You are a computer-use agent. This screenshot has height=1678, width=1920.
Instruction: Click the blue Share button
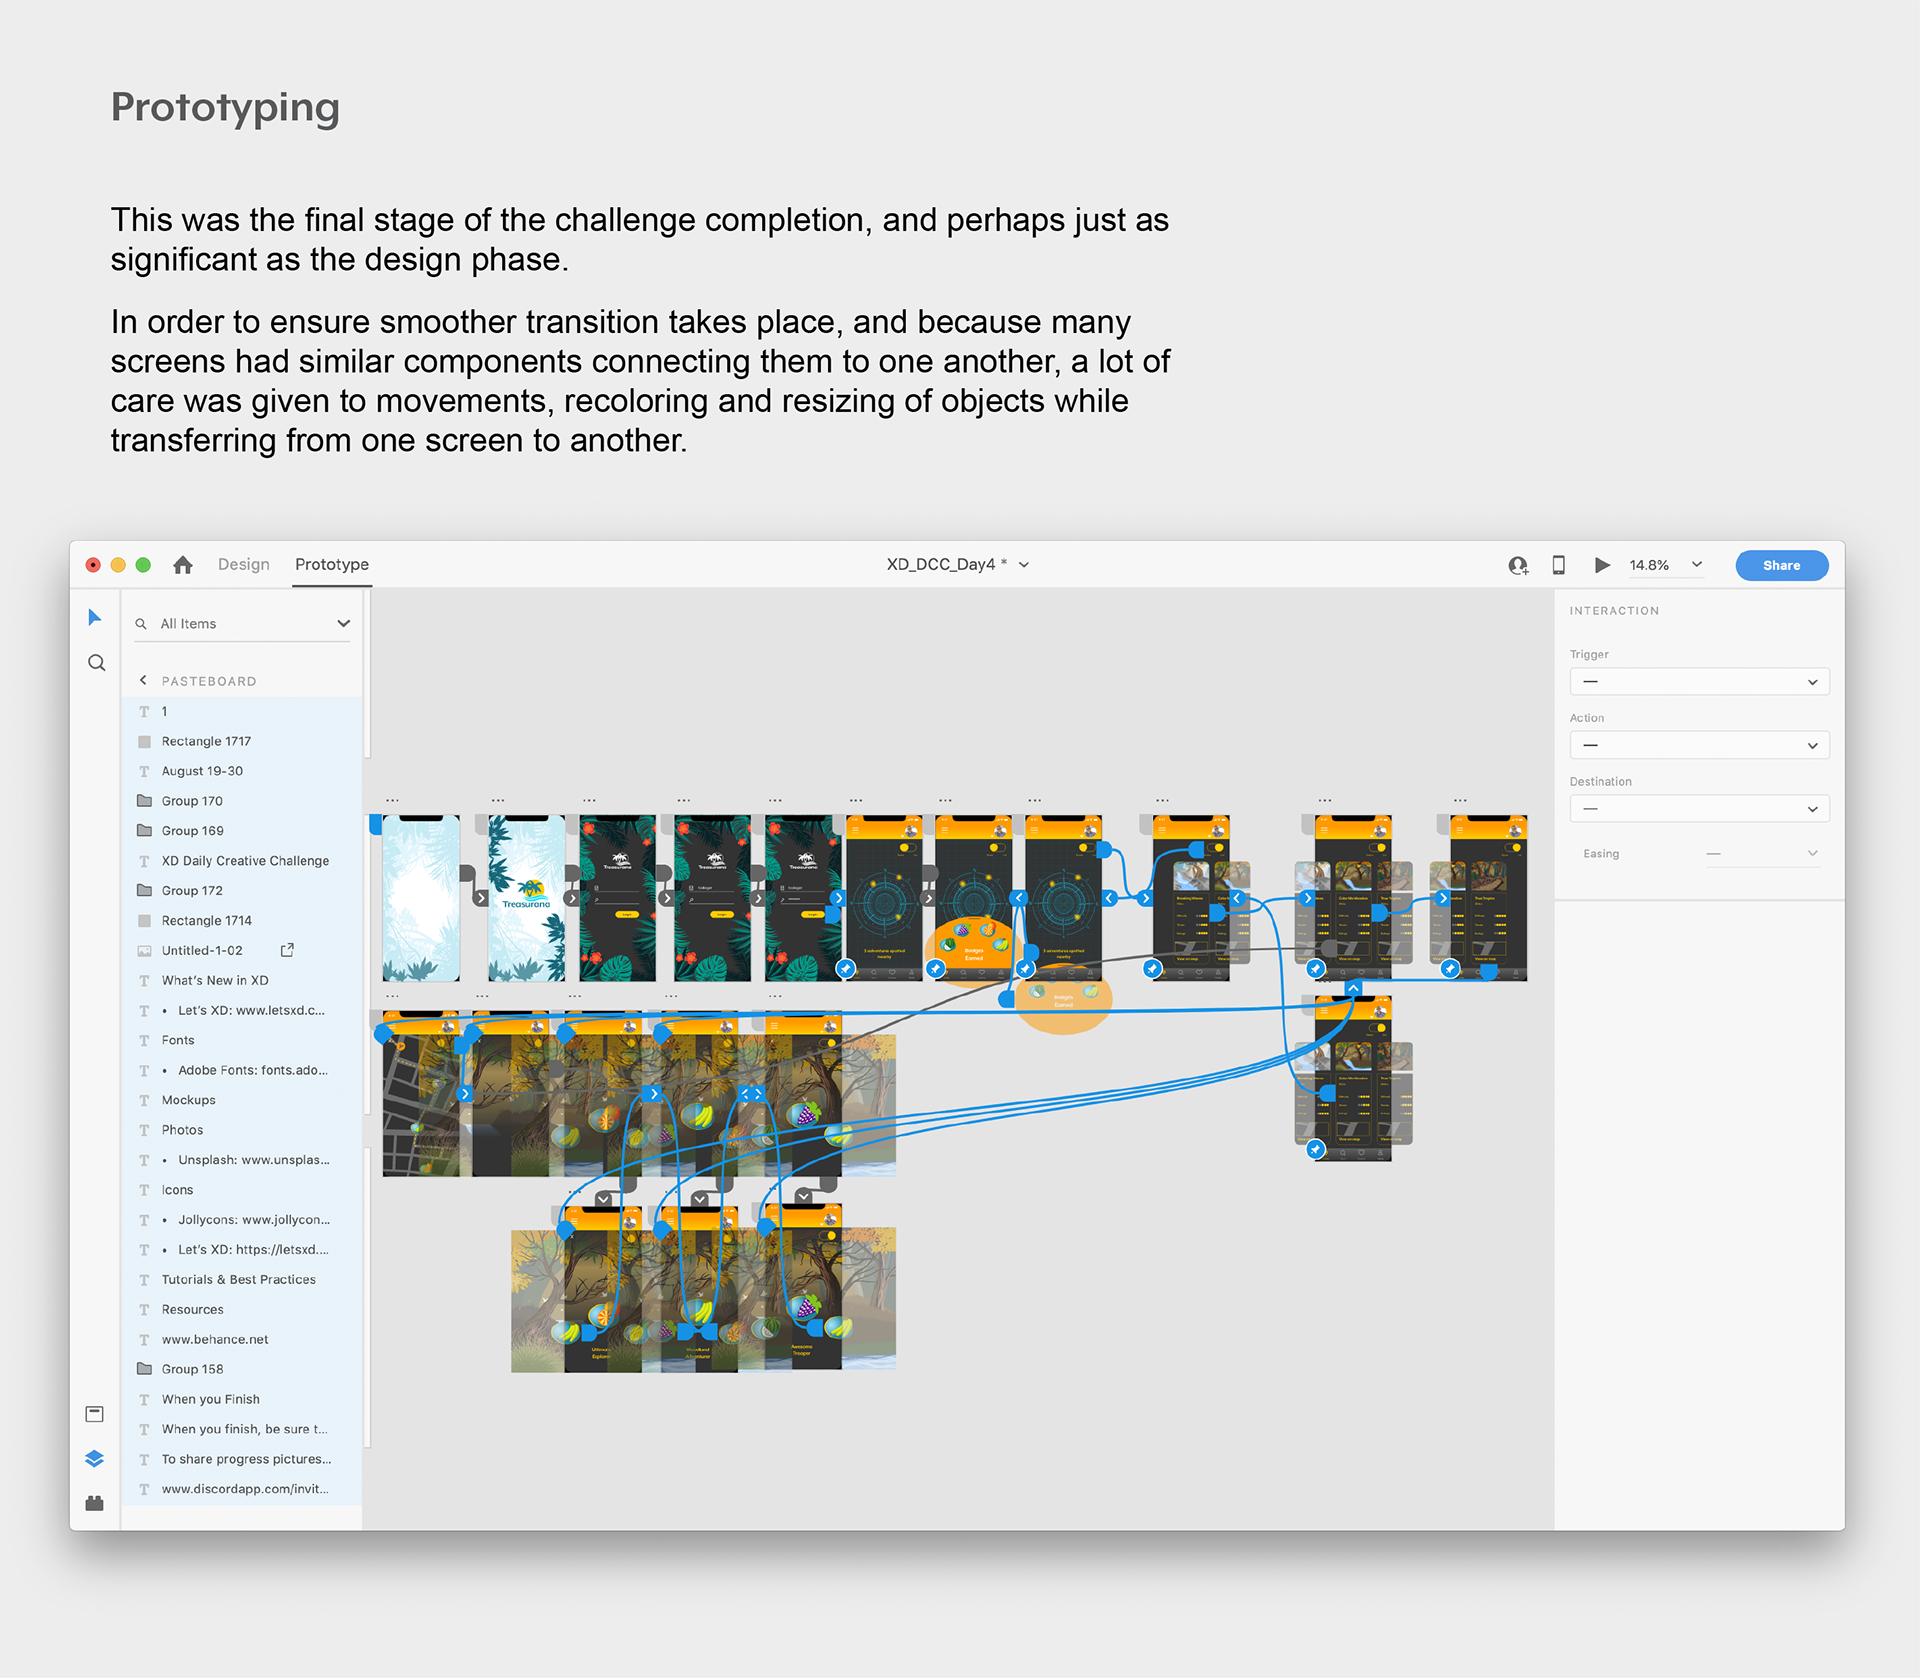(x=1781, y=565)
